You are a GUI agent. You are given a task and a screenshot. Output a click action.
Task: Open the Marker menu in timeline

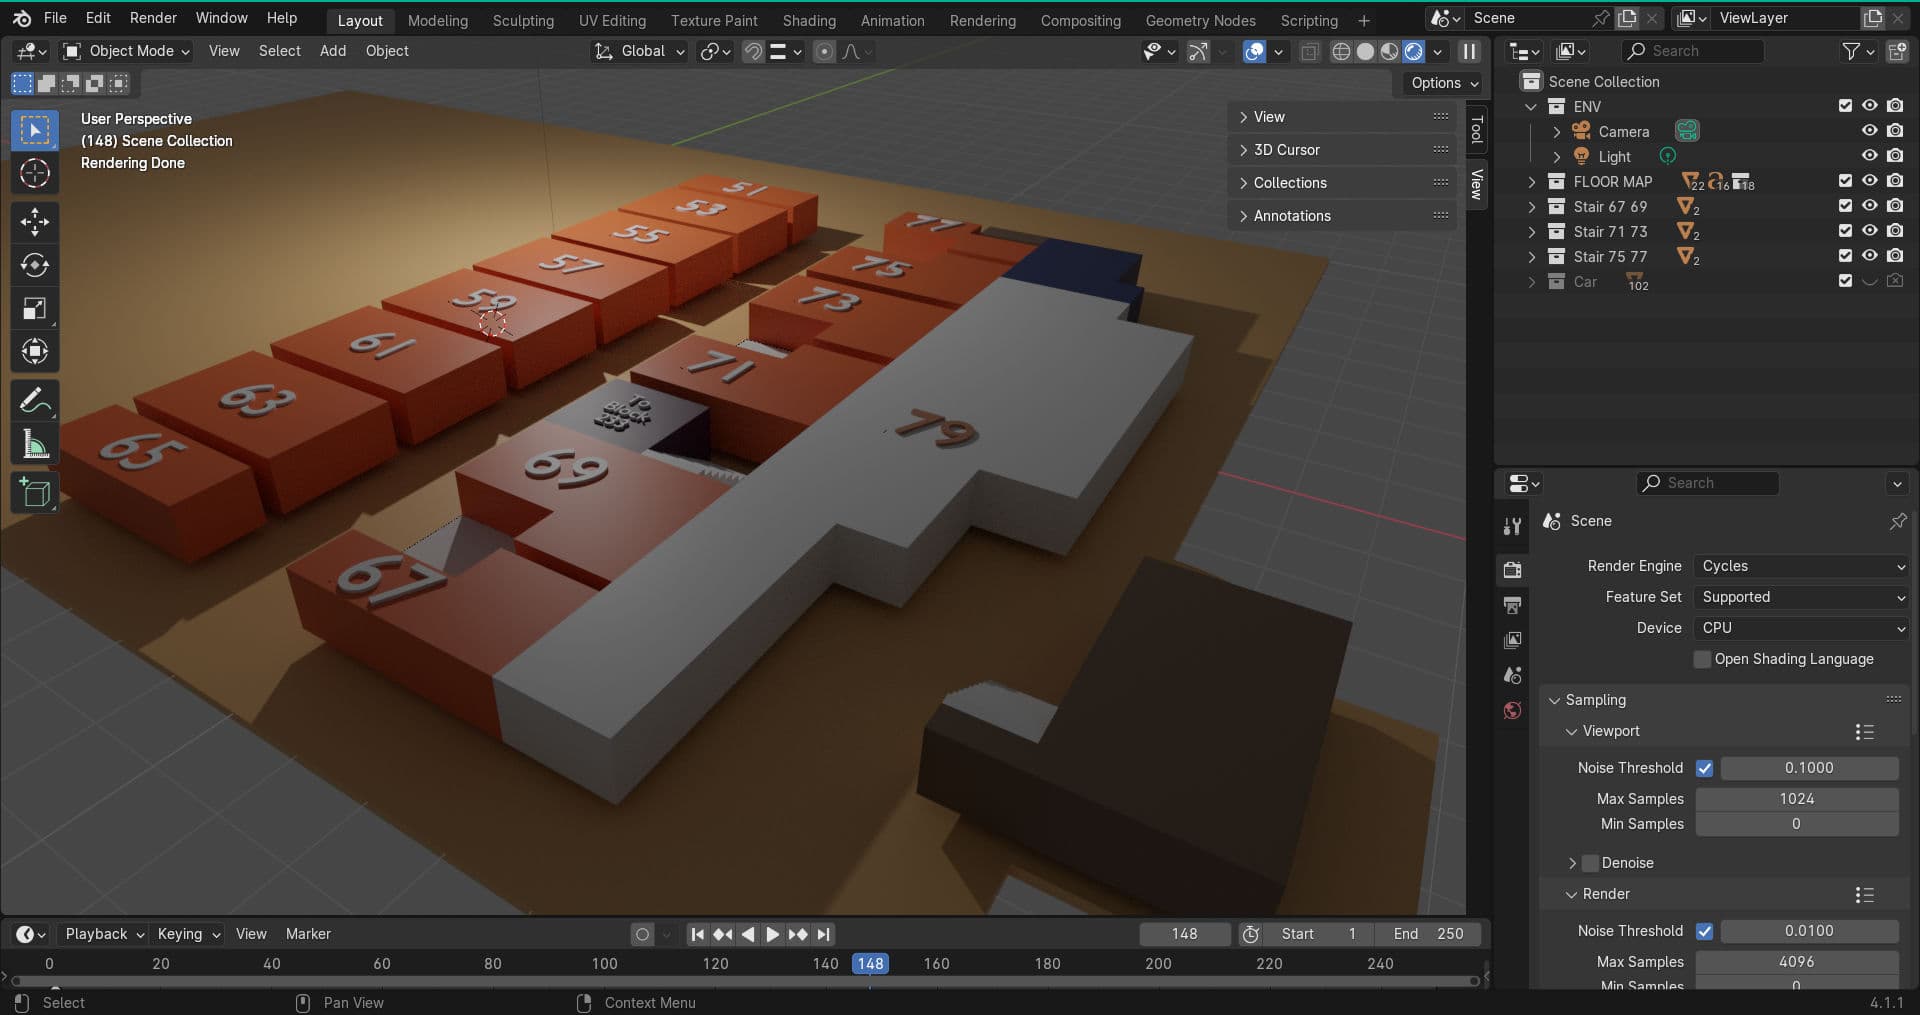point(308,934)
